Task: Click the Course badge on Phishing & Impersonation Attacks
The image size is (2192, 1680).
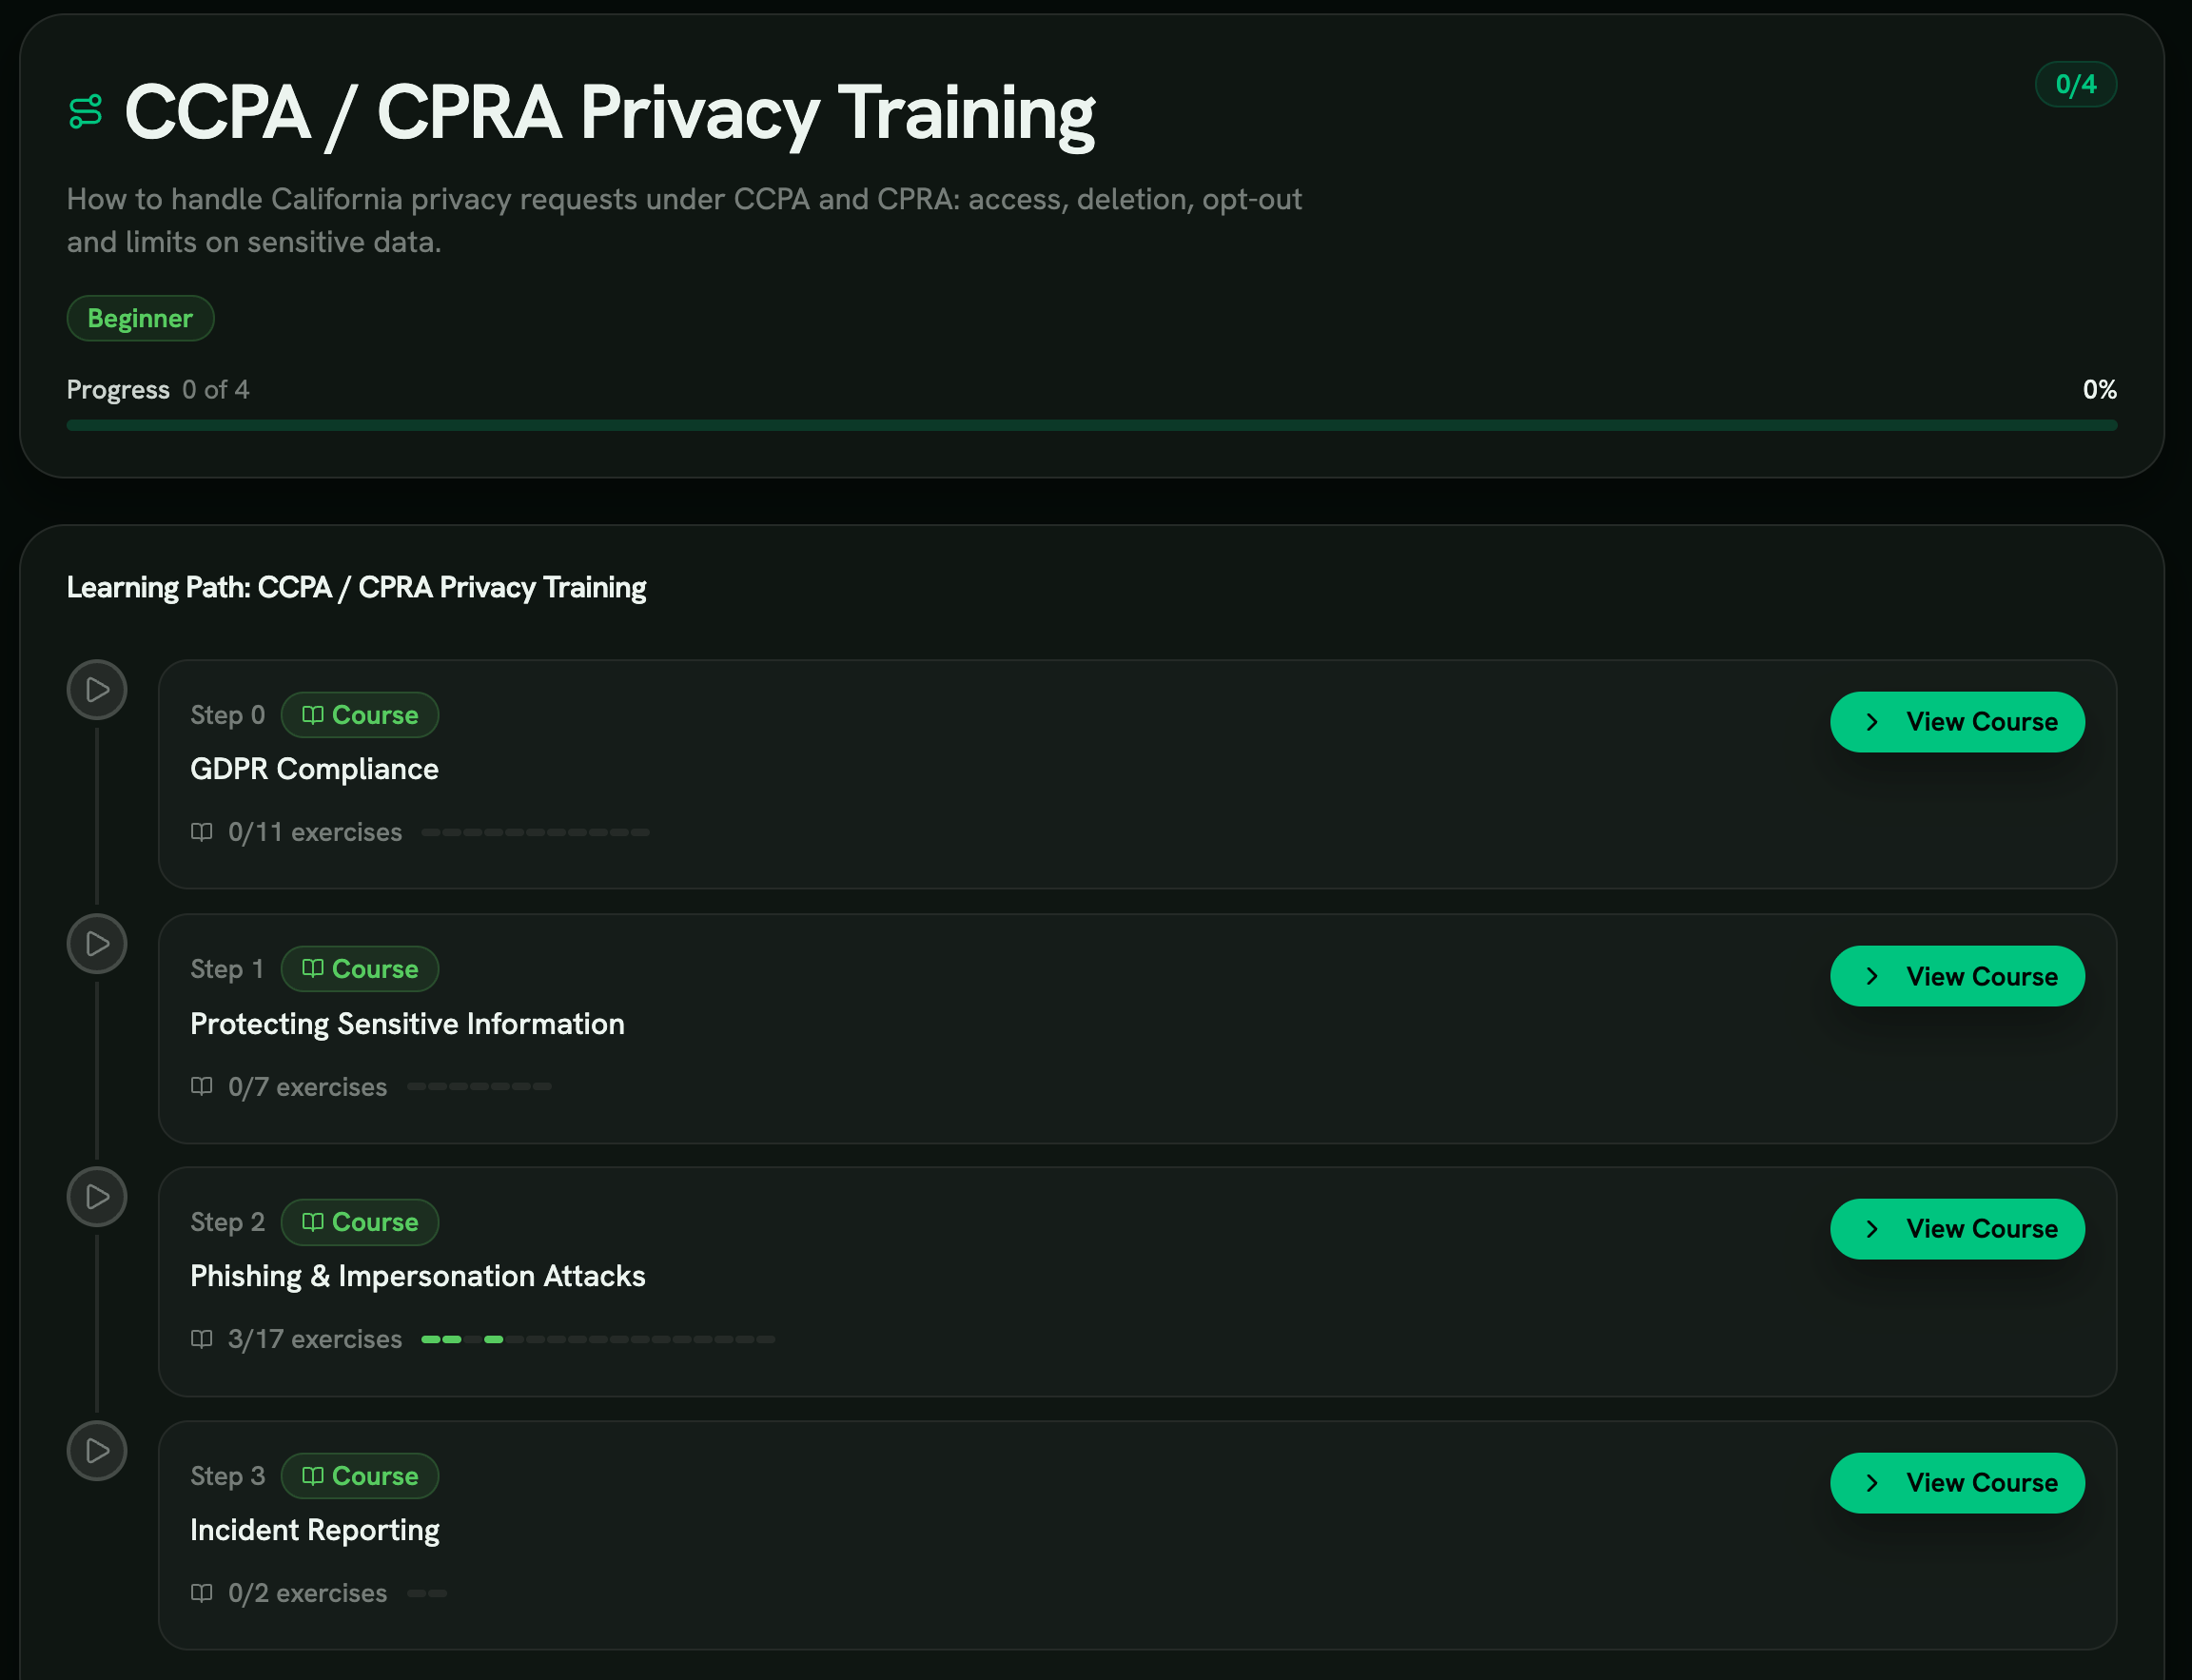Action: point(360,1222)
